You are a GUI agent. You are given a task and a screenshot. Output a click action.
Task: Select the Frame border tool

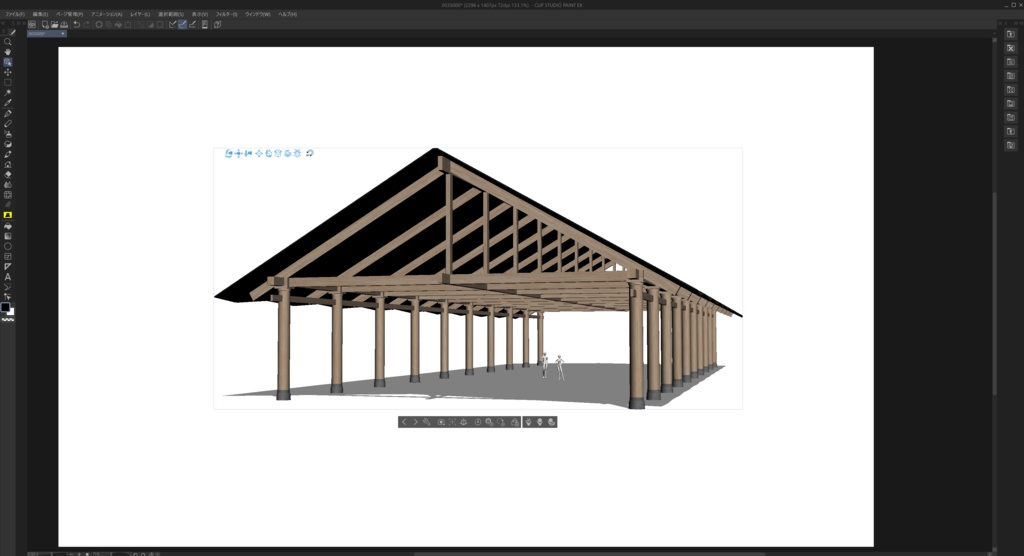(x=8, y=257)
